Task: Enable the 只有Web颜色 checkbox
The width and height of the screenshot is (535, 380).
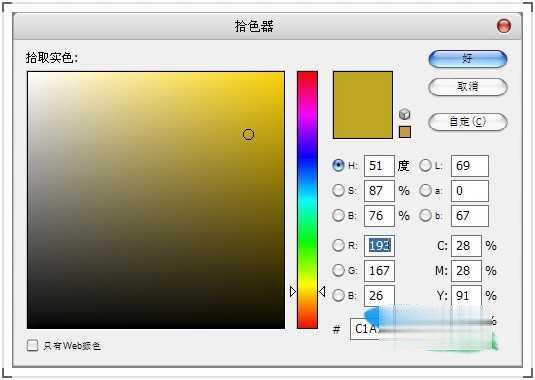Action: (x=32, y=345)
